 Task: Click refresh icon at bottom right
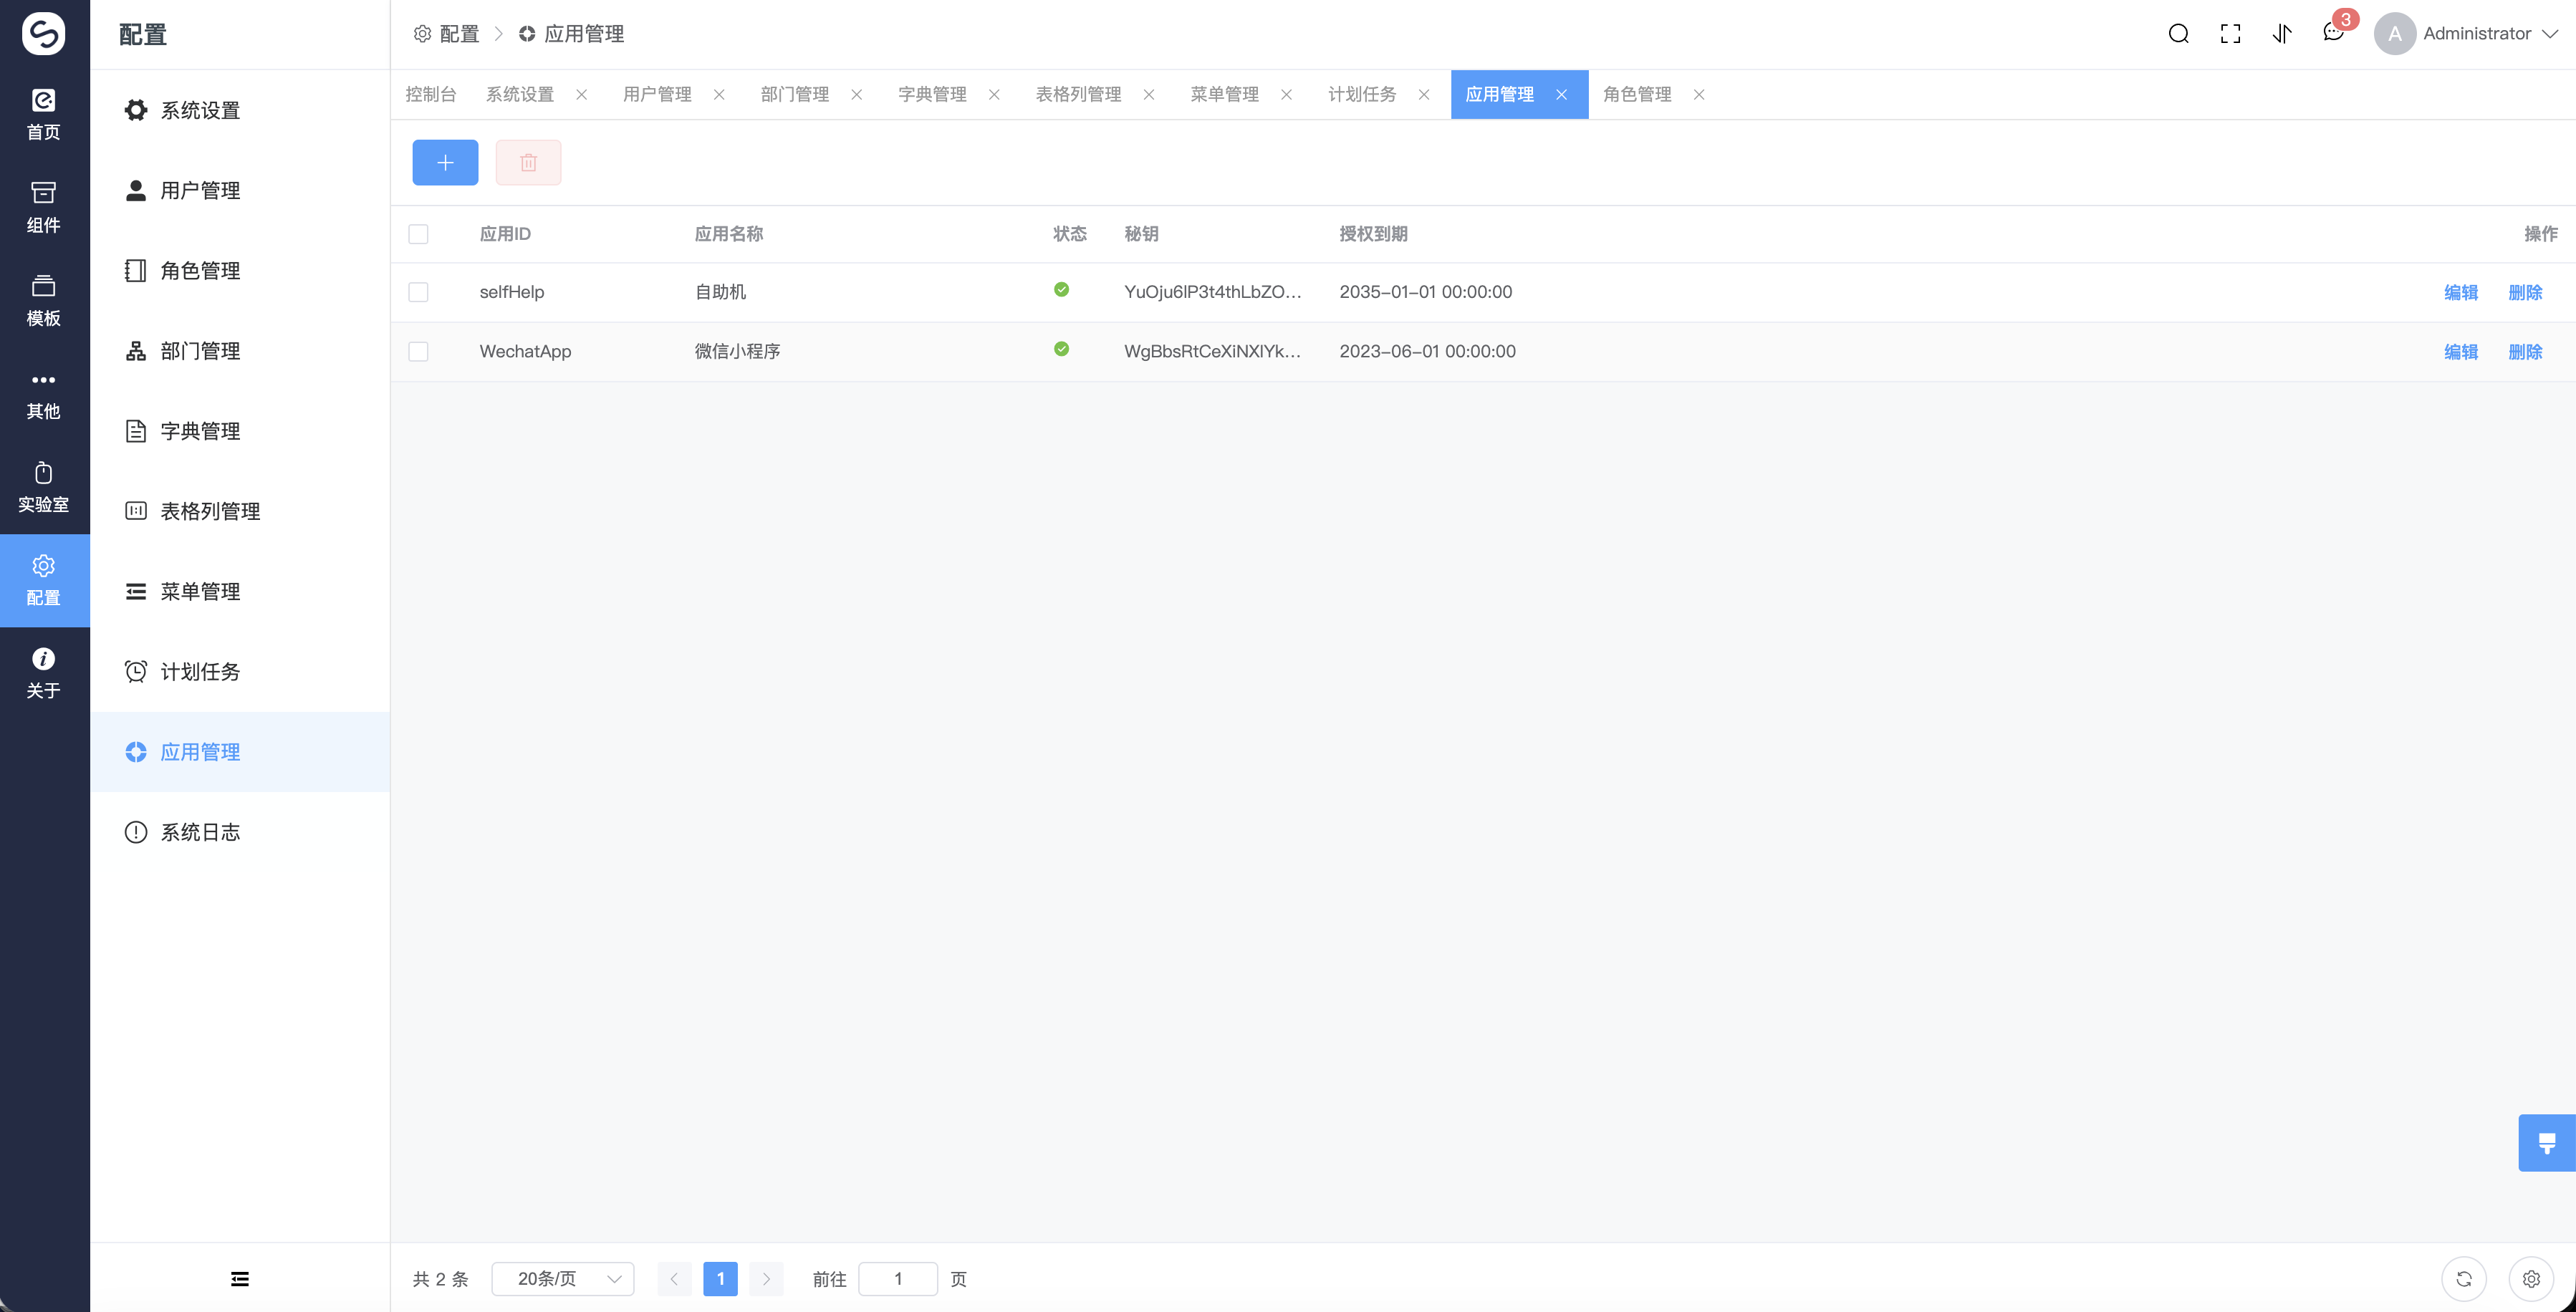[x=2463, y=1279]
